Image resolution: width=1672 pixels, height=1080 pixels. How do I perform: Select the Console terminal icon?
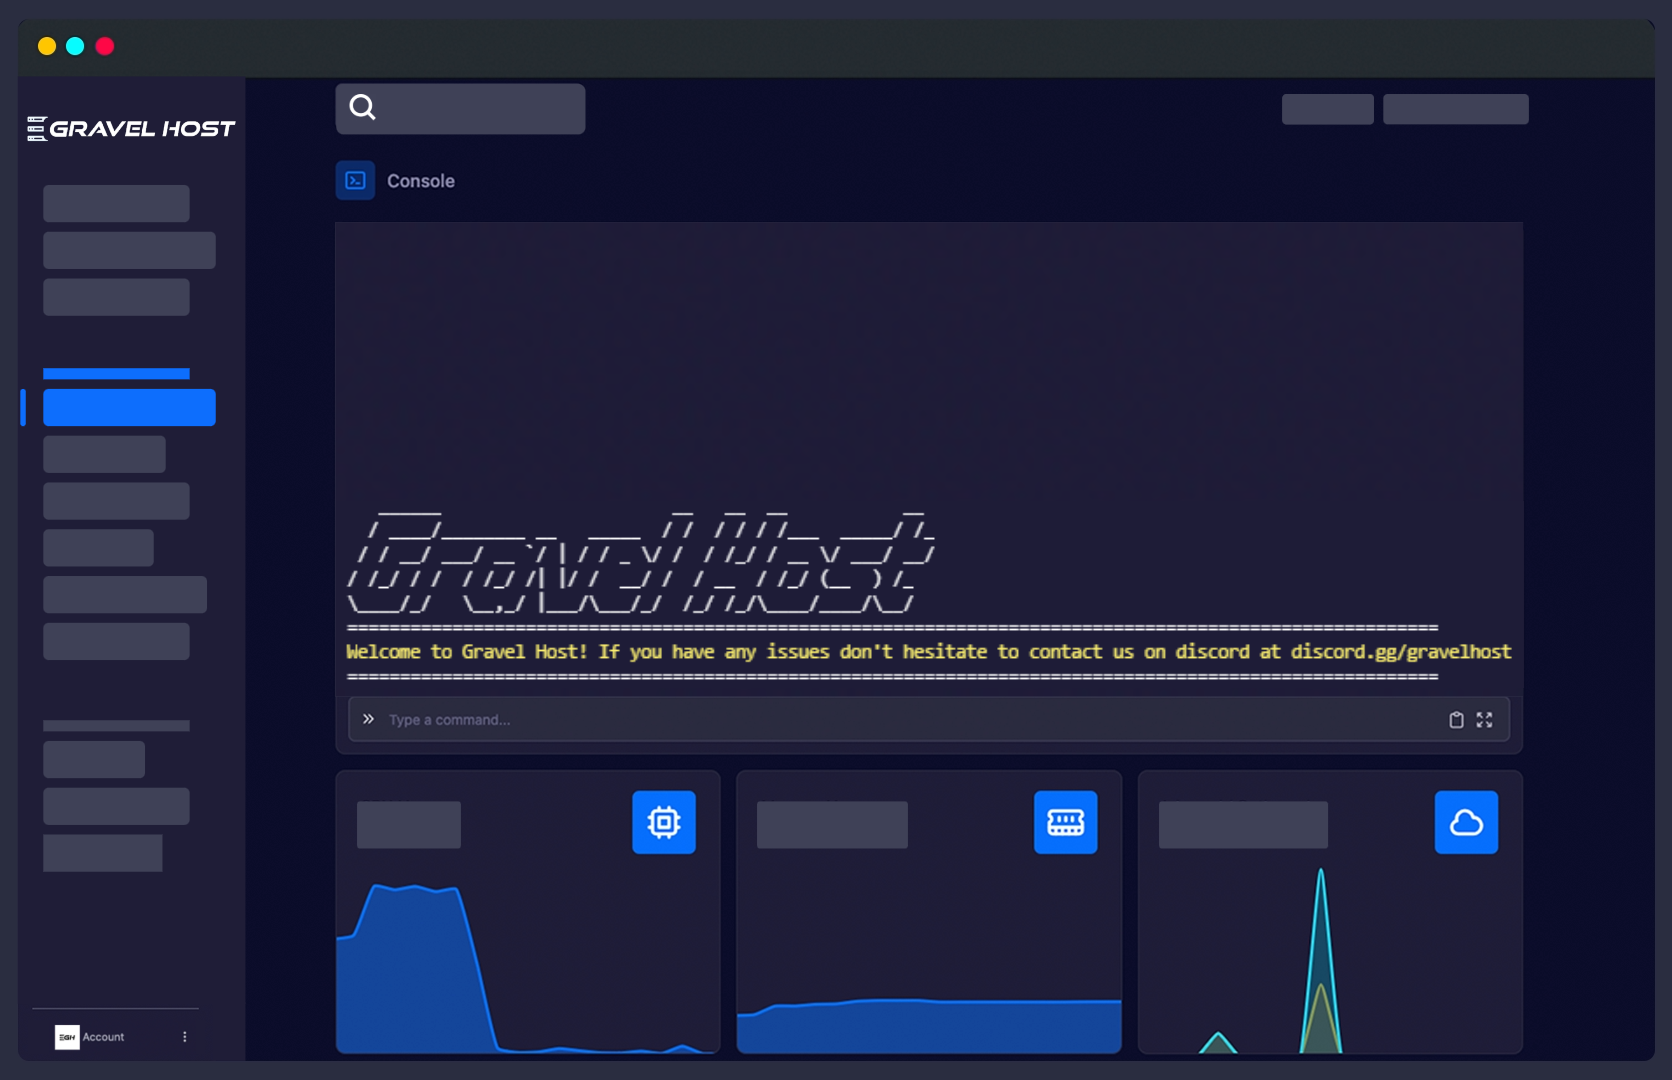355,180
